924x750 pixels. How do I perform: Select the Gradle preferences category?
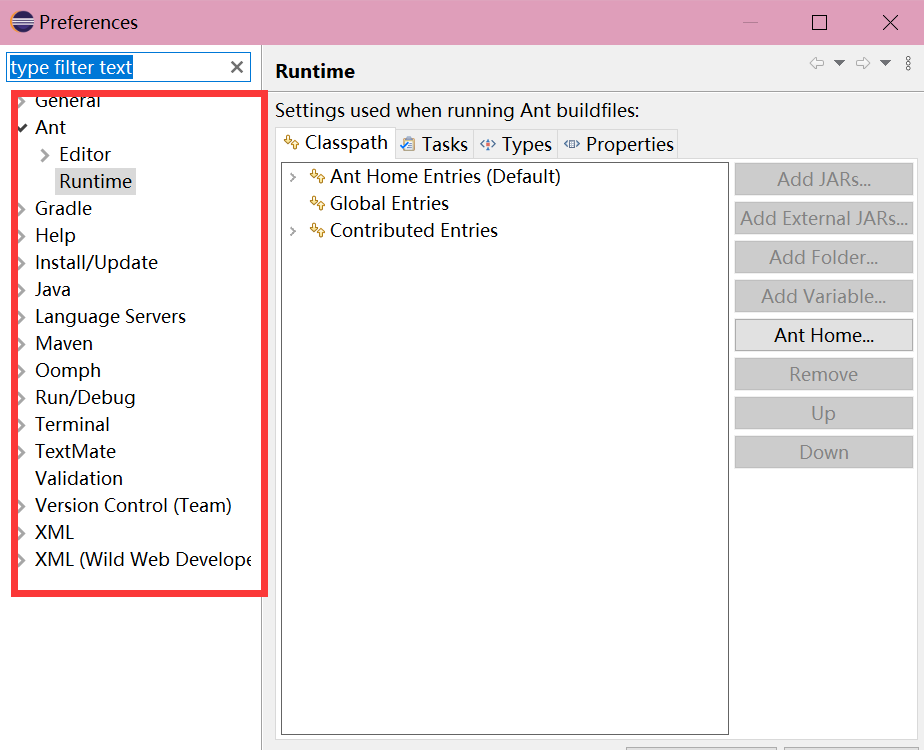coord(63,208)
